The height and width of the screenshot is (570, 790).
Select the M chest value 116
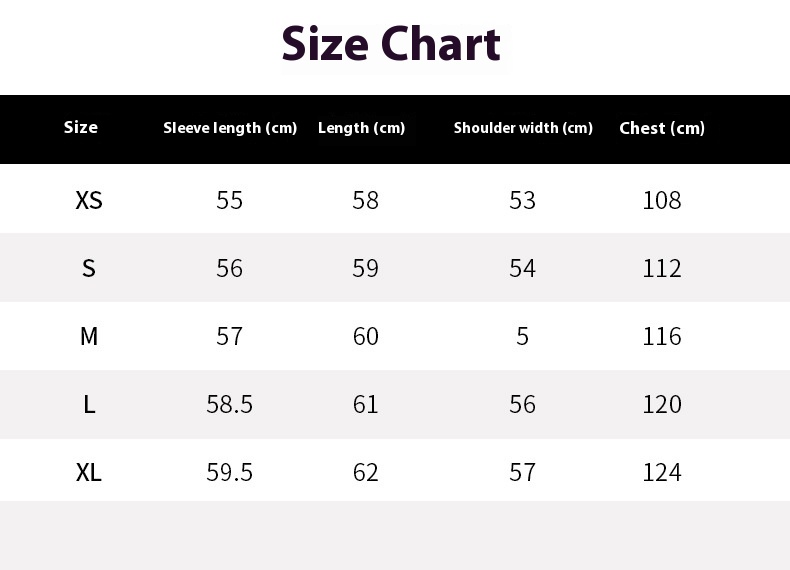pos(662,336)
